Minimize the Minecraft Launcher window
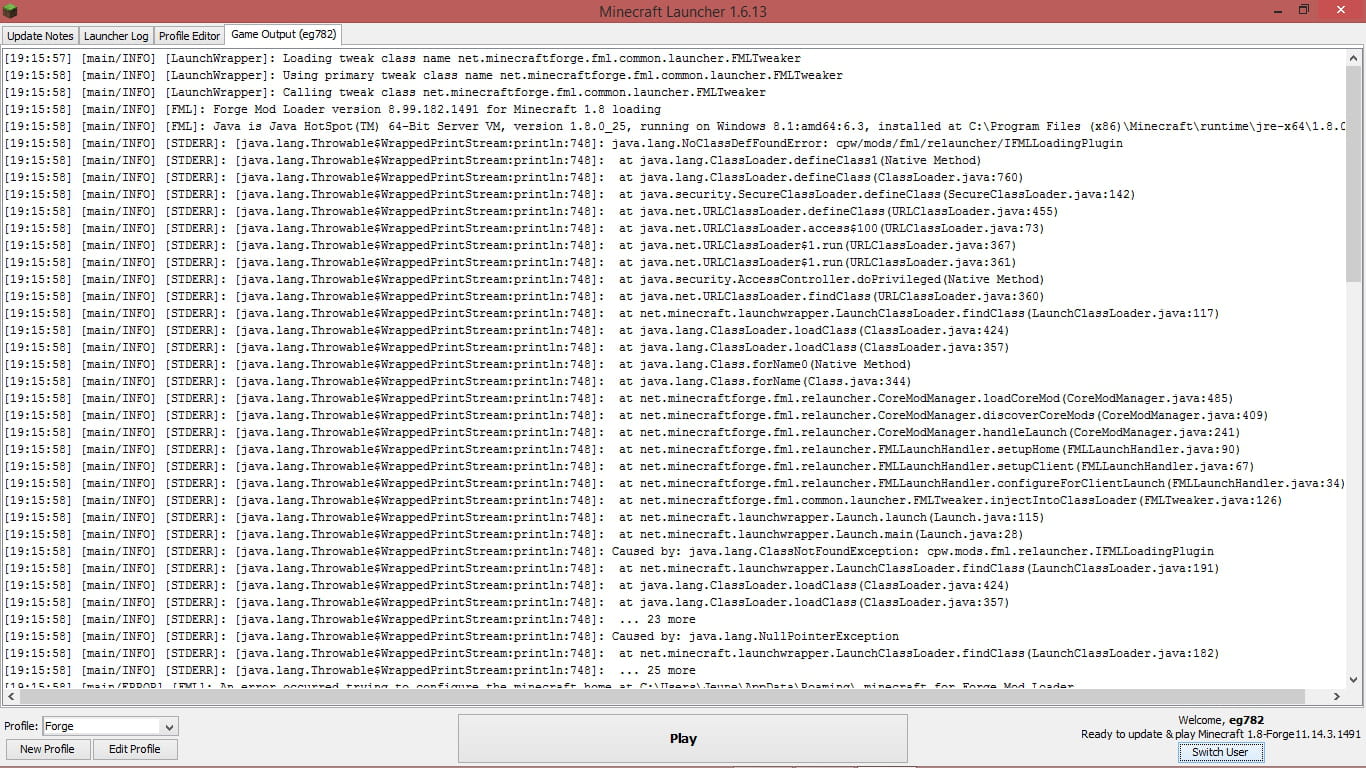The image size is (1366, 768). 1276,10
